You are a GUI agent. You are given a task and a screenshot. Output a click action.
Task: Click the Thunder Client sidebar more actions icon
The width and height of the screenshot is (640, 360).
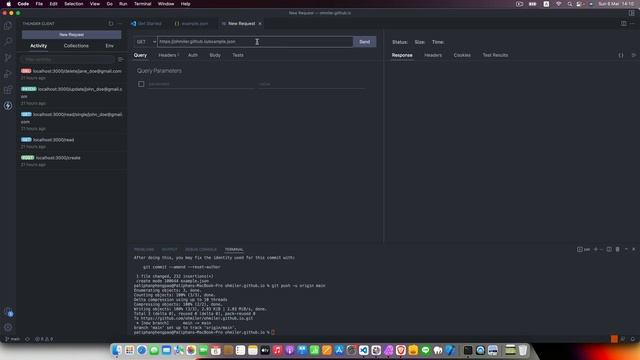pyautogui.click(x=120, y=24)
